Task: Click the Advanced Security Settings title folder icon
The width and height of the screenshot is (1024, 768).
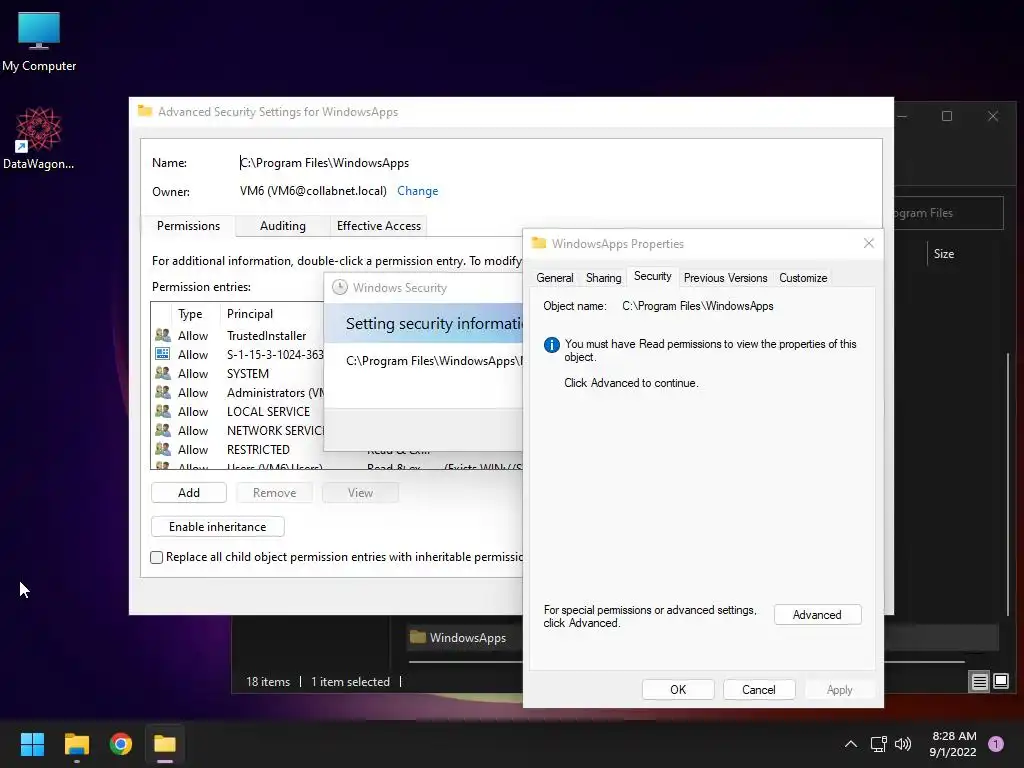Action: 145,111
